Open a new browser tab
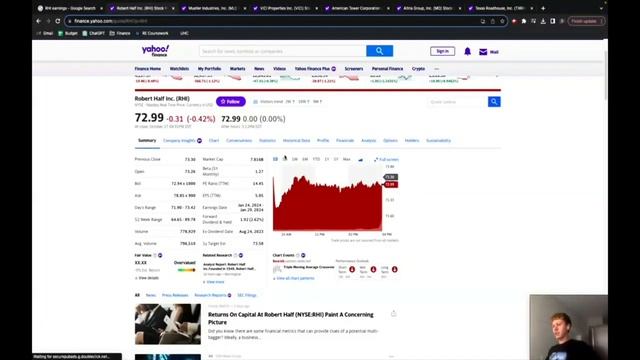Screen dimensions: 640x360 coord(543,8)
